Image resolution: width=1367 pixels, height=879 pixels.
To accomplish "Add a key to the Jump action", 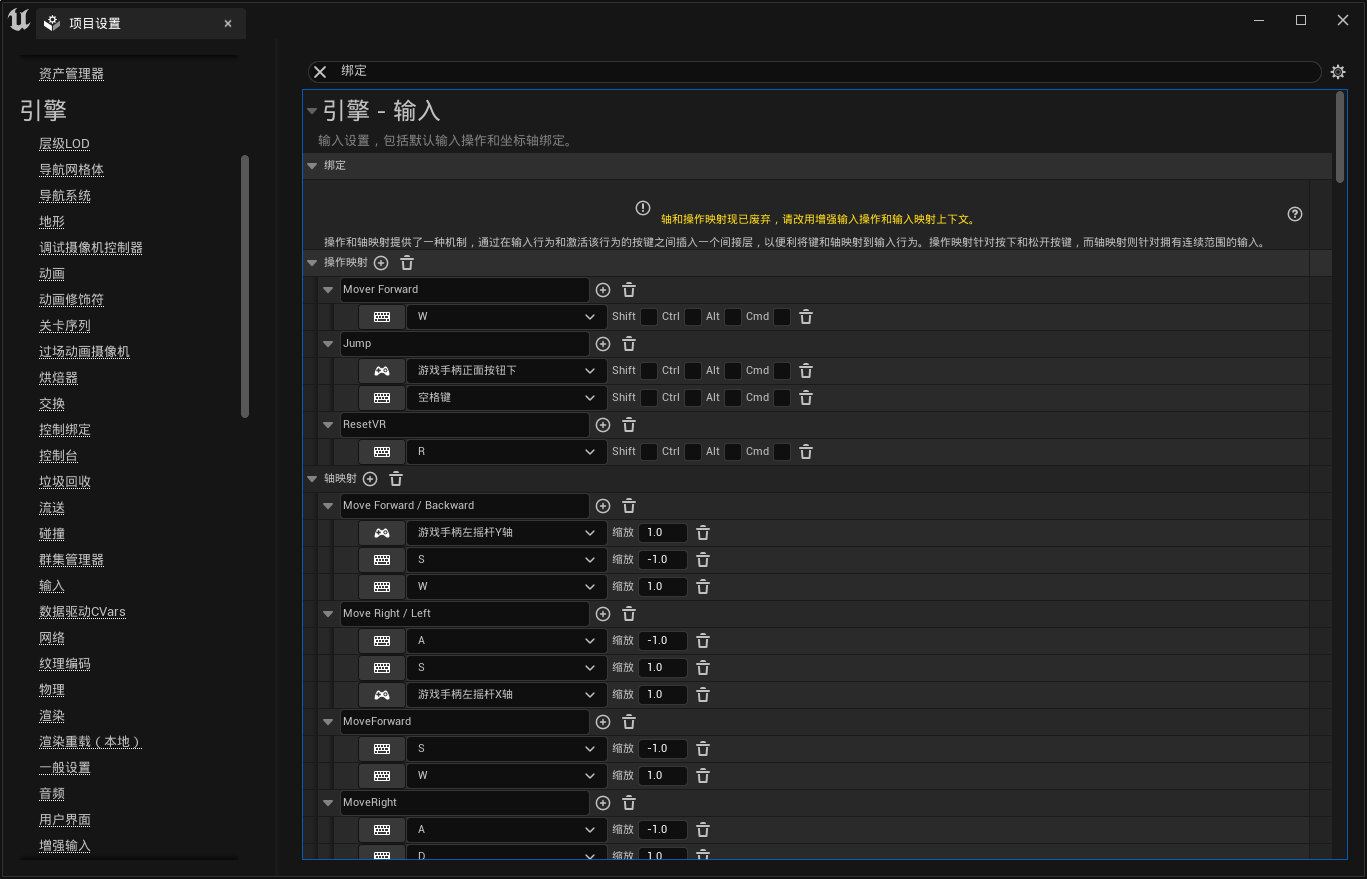I will tap(603, 344).
